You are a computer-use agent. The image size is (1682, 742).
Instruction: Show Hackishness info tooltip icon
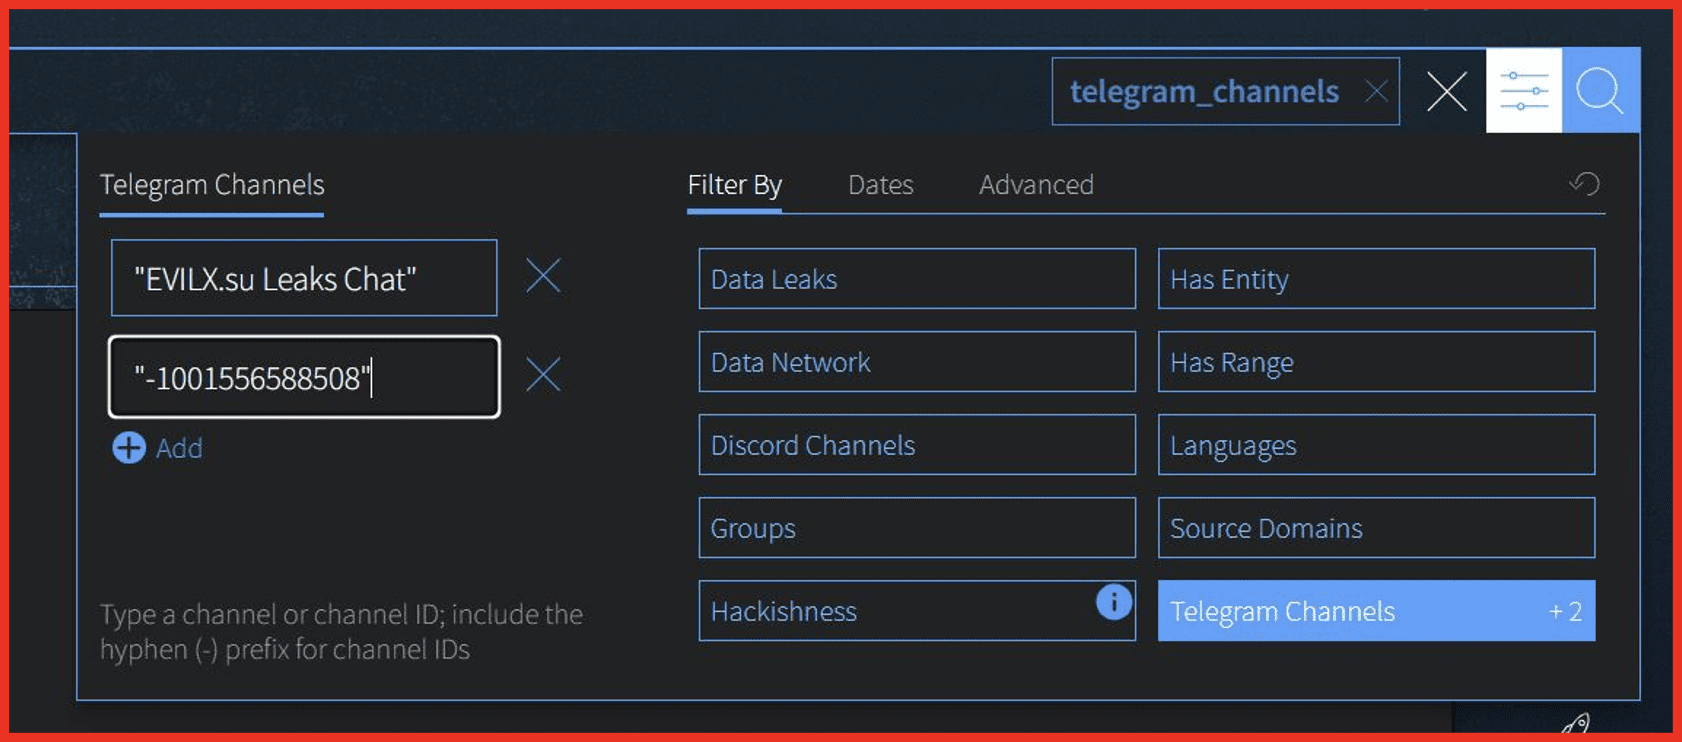point(1114,601)
